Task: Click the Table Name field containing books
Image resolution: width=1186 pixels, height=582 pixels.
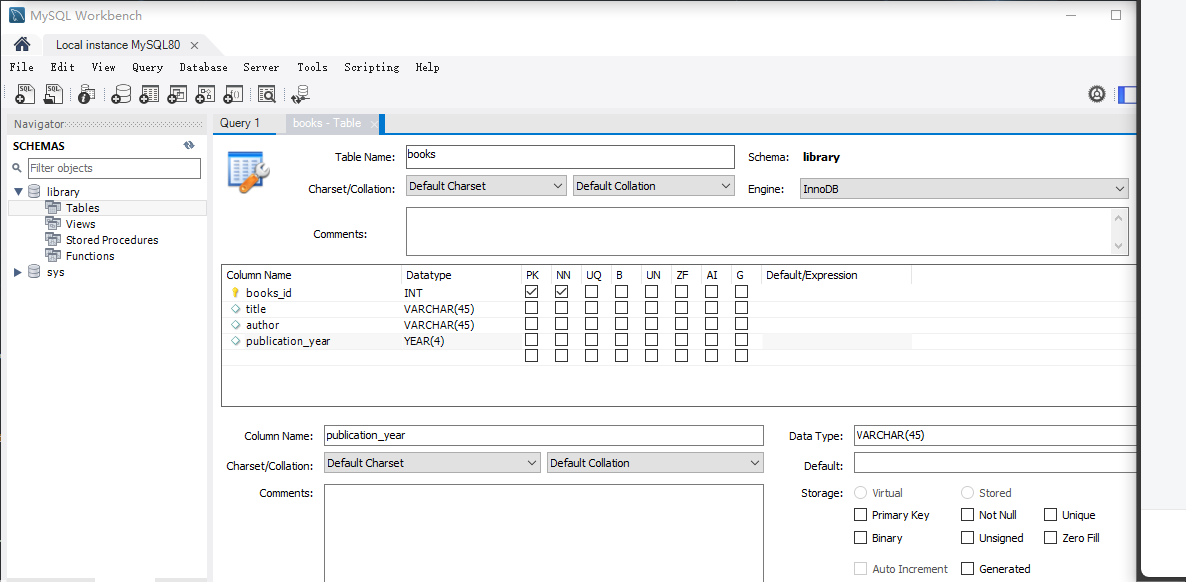Action: click(570, 157)
